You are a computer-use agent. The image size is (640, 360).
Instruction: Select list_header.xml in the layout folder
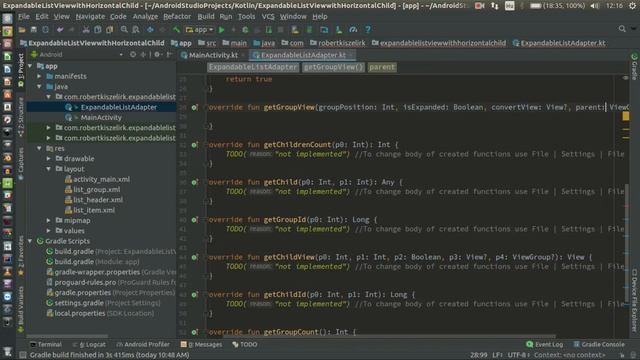tap(98, 200)
